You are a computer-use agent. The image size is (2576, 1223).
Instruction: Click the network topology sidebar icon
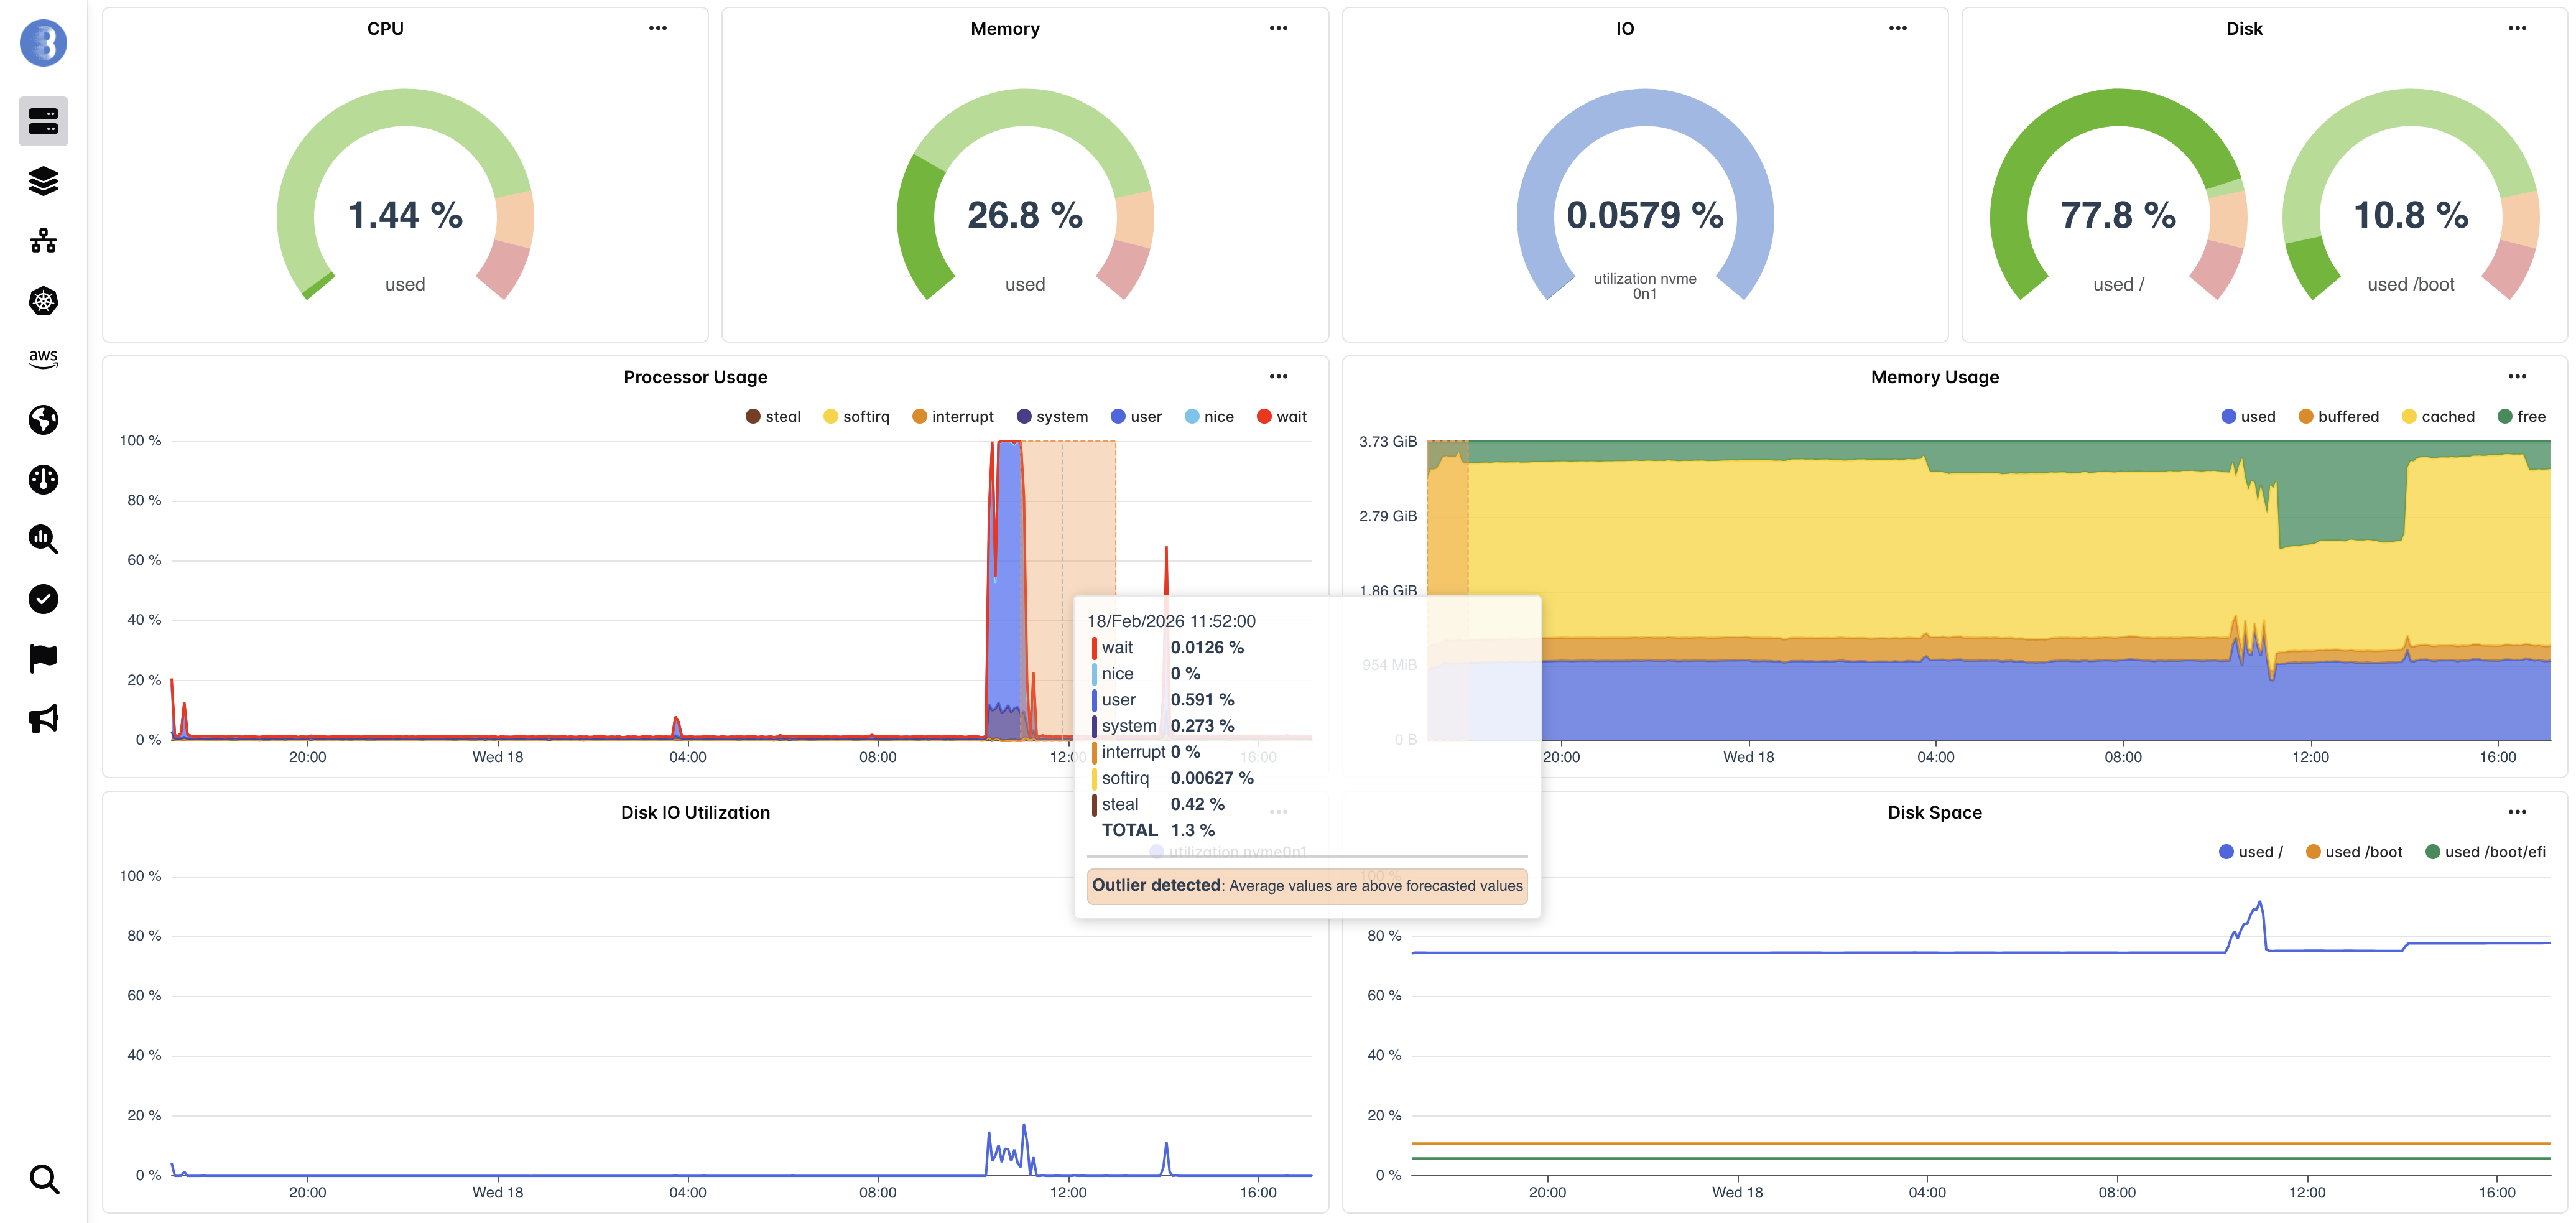coord(43,240)
